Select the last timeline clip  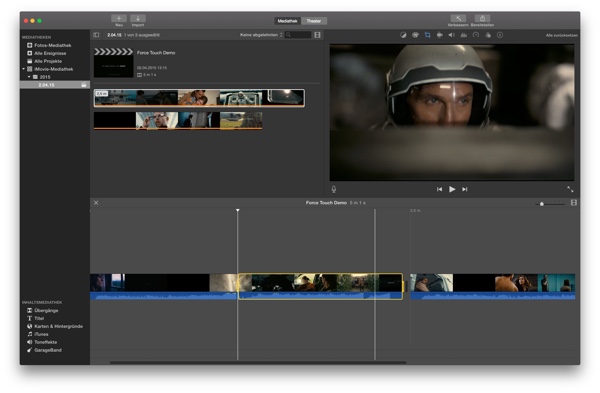tap(493, 286)
